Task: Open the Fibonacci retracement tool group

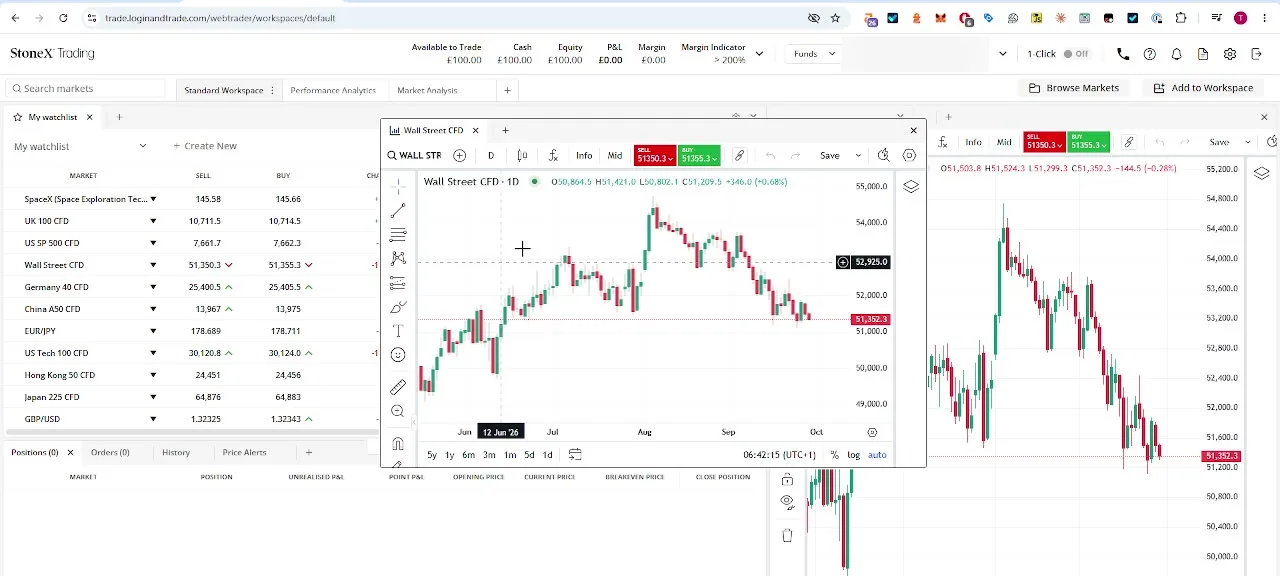Action: coord(398,235)
